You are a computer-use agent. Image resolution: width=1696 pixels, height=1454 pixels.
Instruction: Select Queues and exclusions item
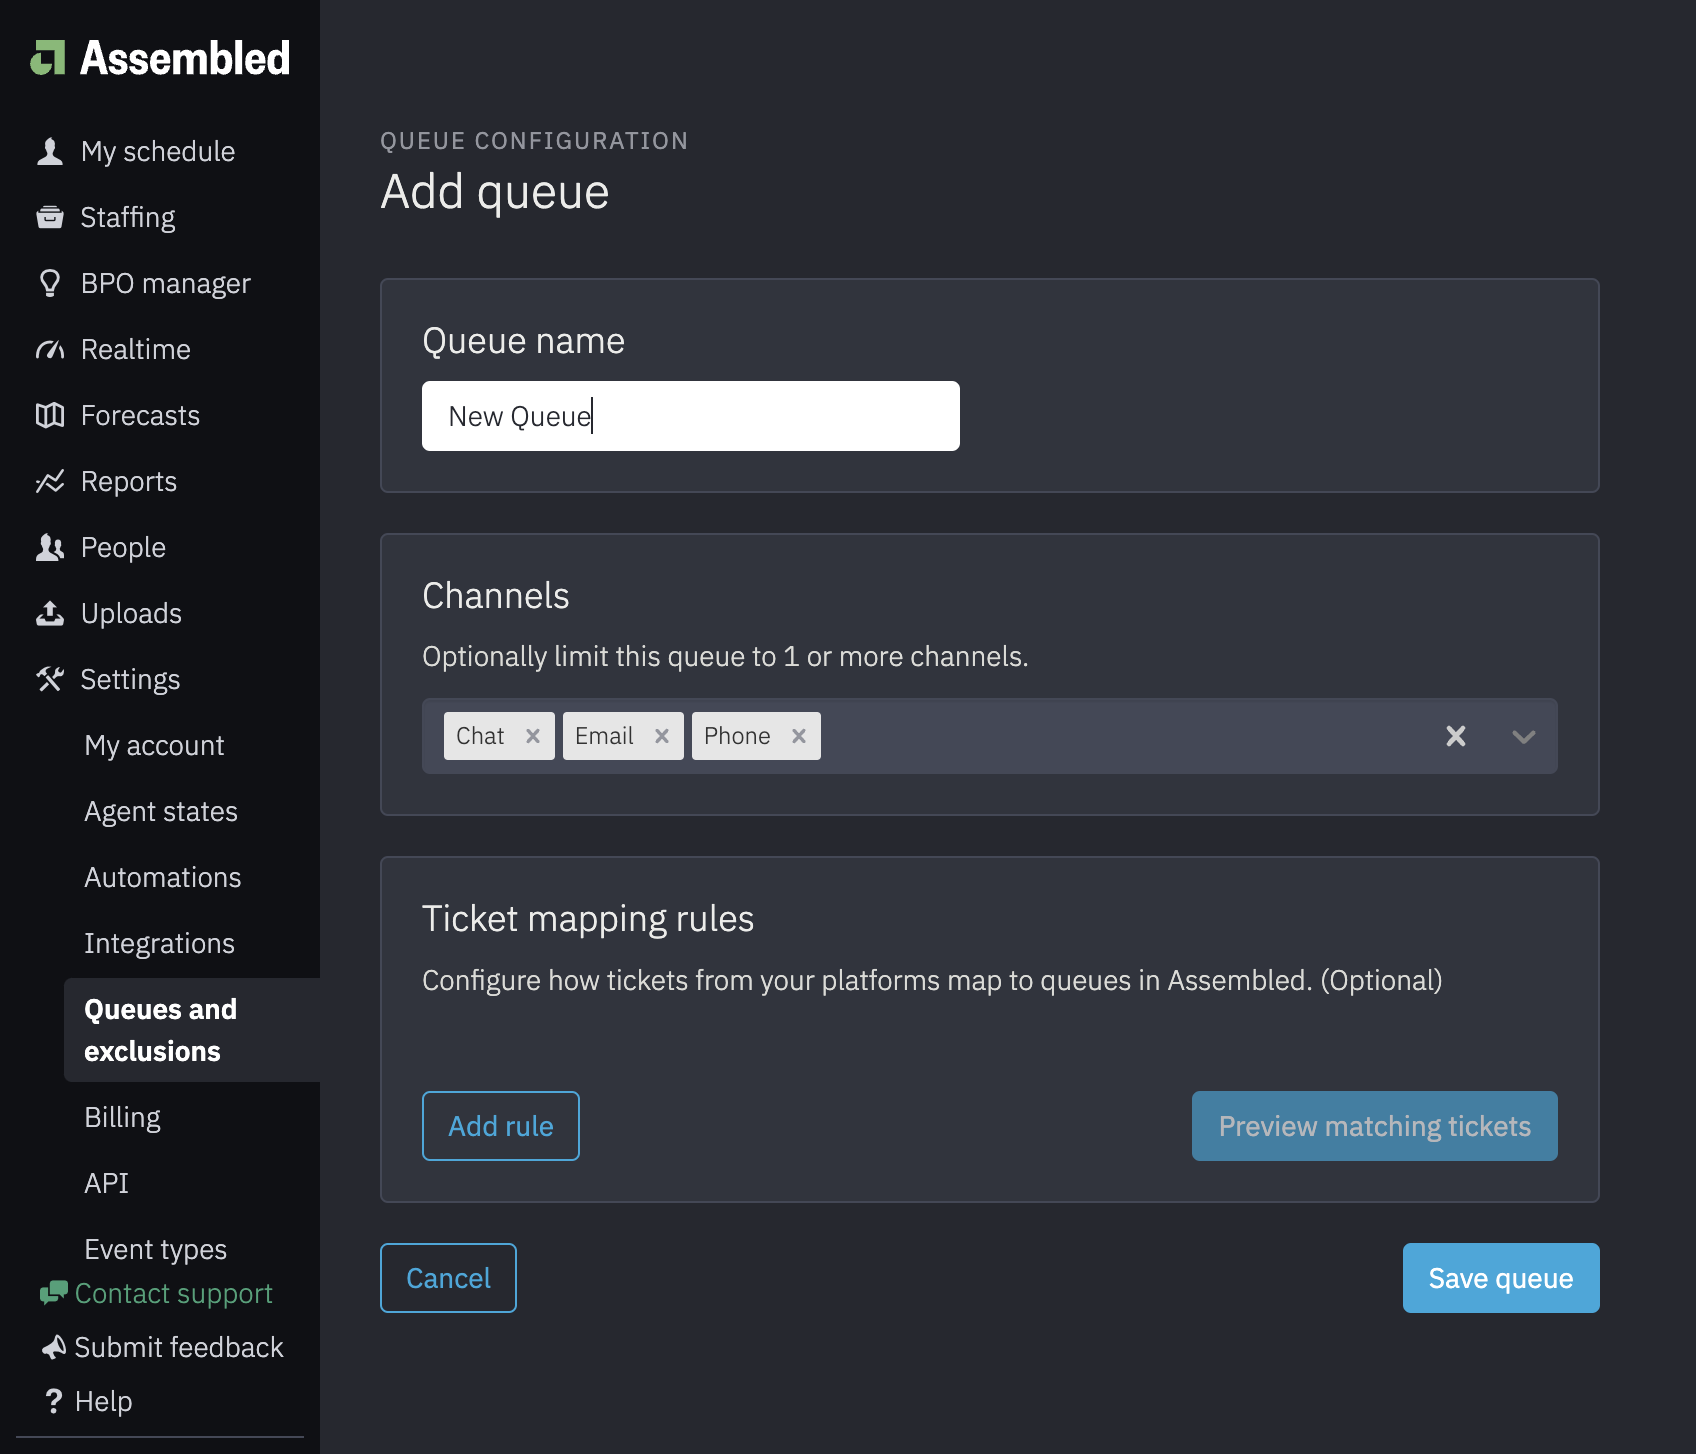[192, 1030]
